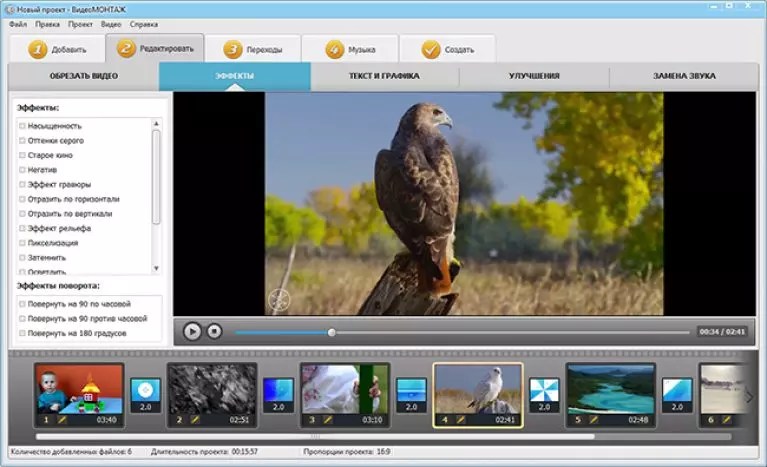
Task: Open step 4 Музыка tab
Action: pyautogui.click(x=350, y=49)
